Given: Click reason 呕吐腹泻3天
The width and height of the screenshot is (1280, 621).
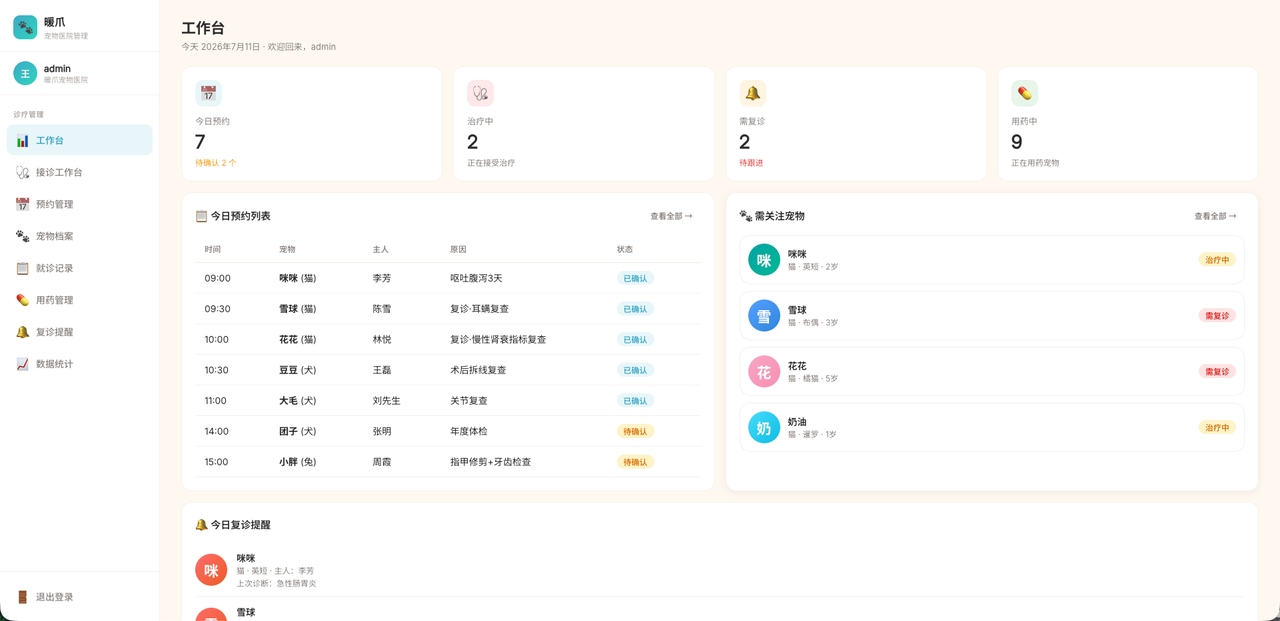Looking at the screenshot, I should pyautogui.click(x=476, y=278).
